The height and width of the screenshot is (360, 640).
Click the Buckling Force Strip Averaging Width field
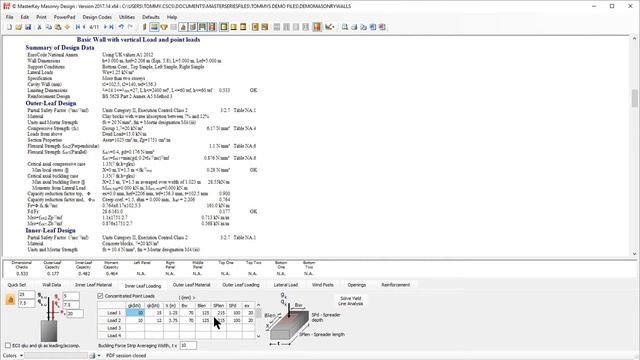click(188, 346)
